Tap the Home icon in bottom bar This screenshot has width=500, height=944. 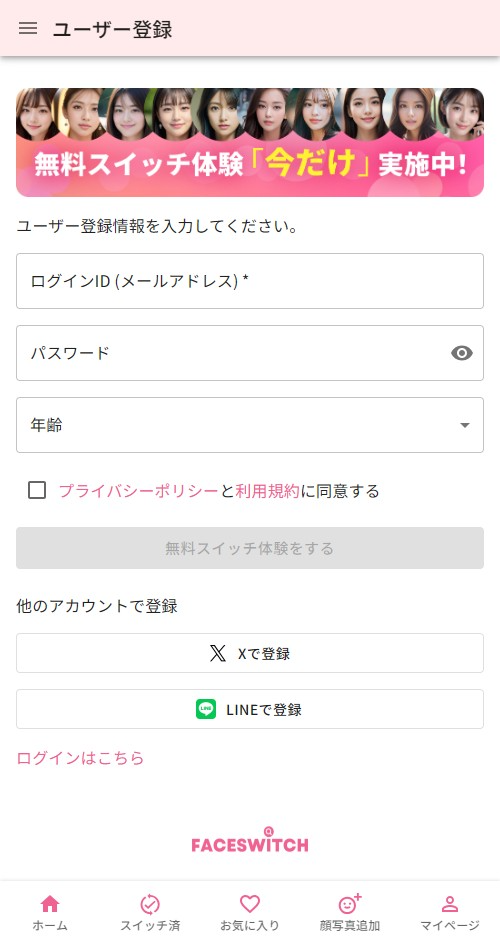[49, 904]
